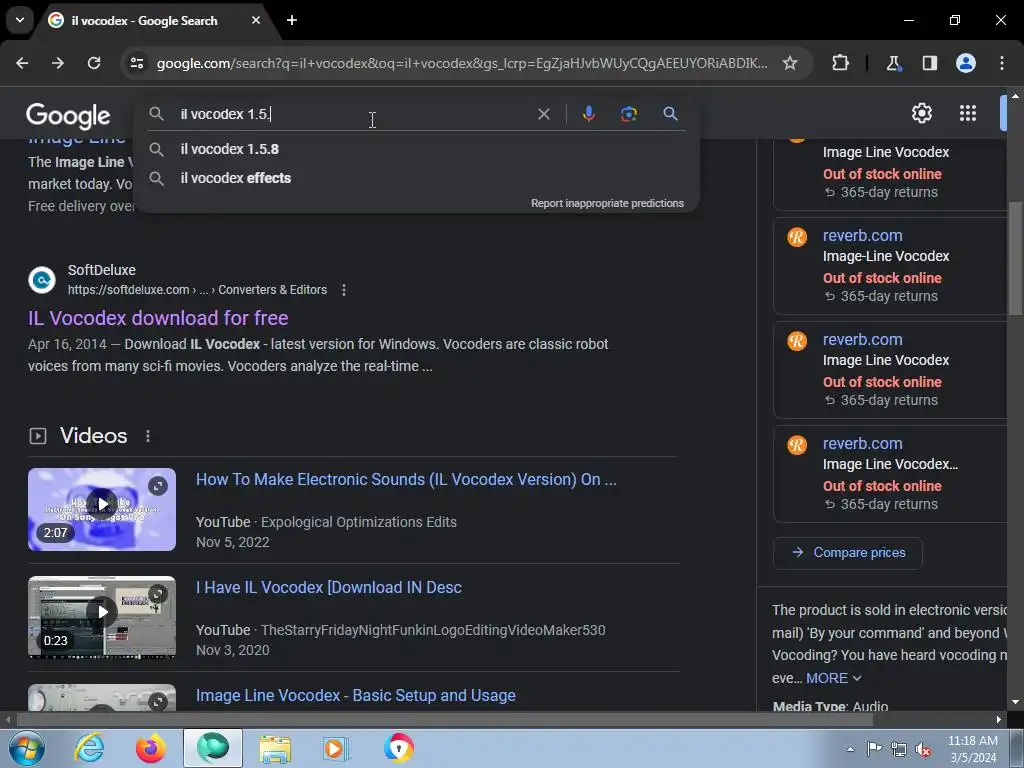
Task: Open Chrome Labs flask icon
Action: point(893,63)
